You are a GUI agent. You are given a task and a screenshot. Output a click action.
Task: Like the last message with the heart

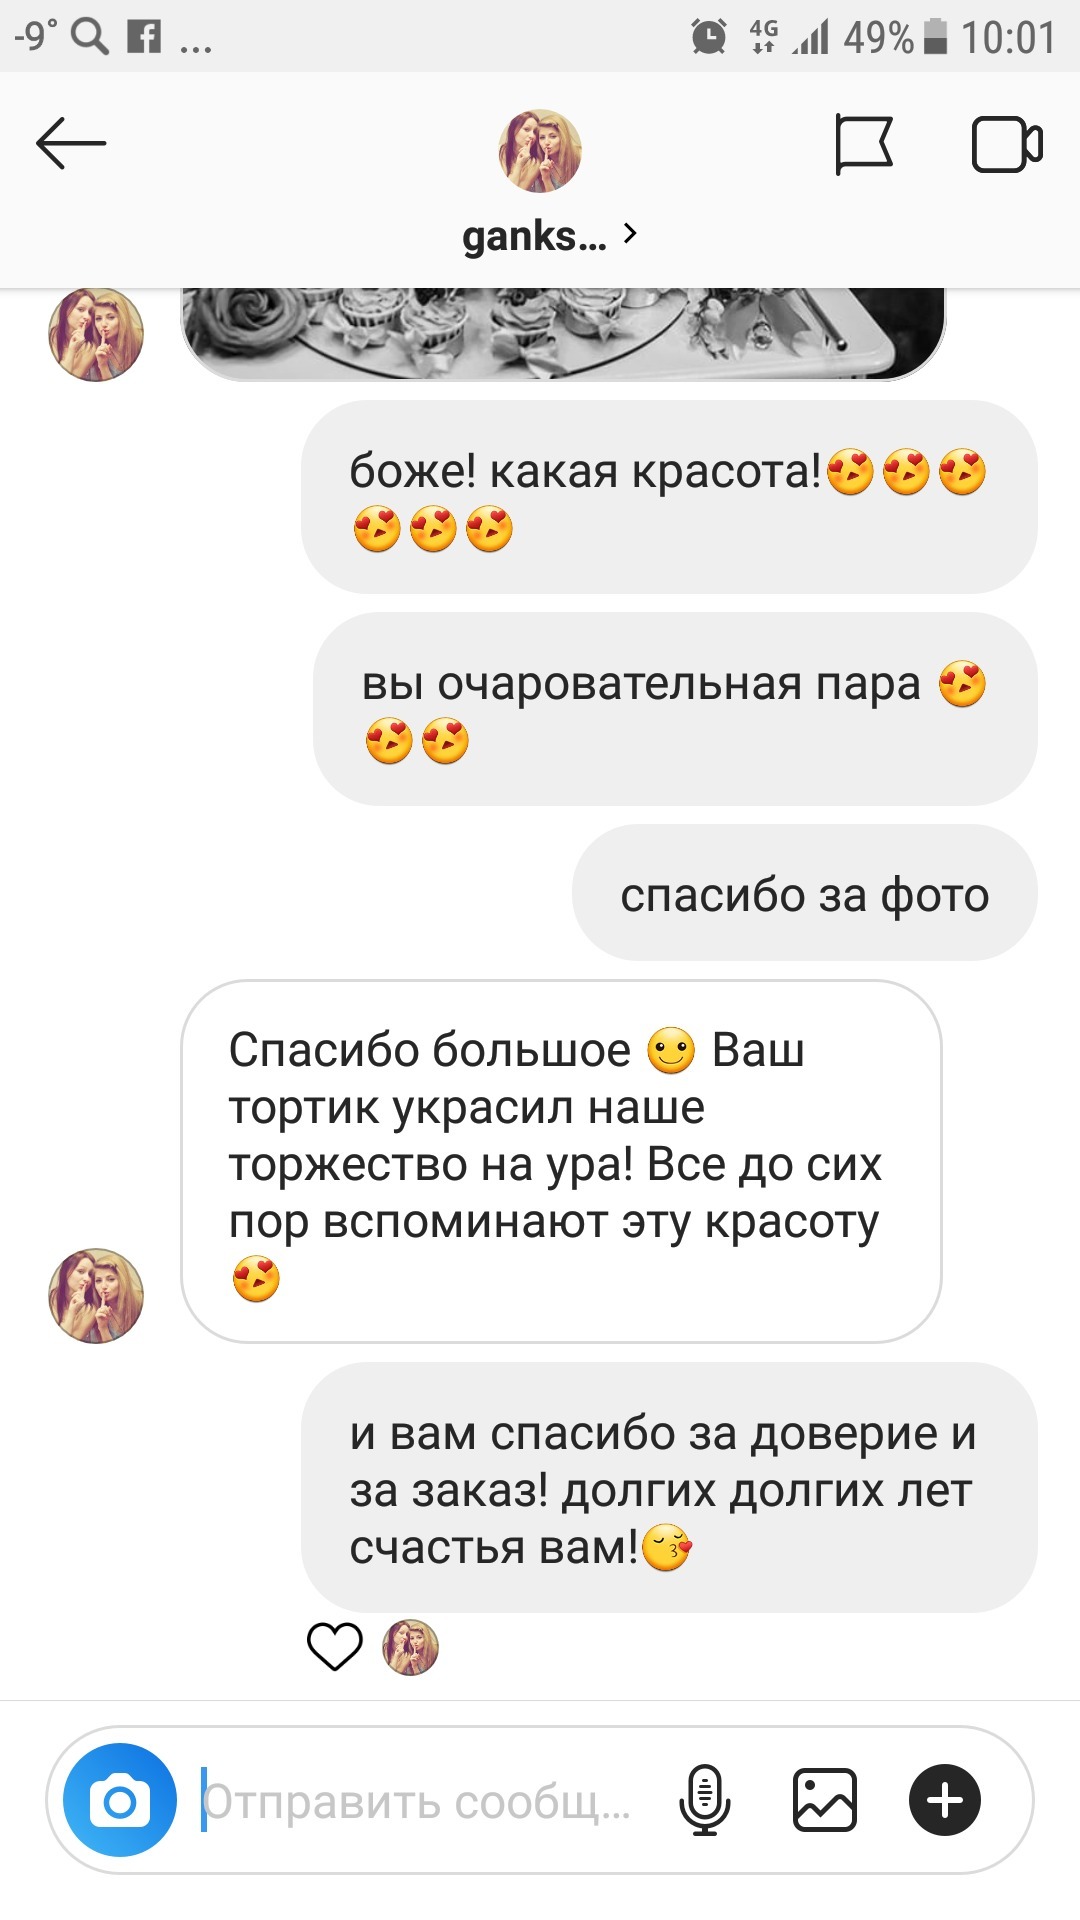point(334,1647)
